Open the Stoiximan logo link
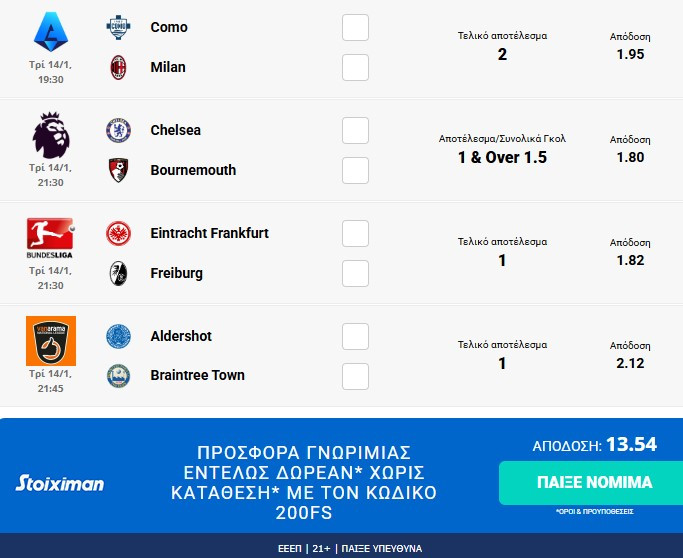The image size is (683, 558). 60,484
